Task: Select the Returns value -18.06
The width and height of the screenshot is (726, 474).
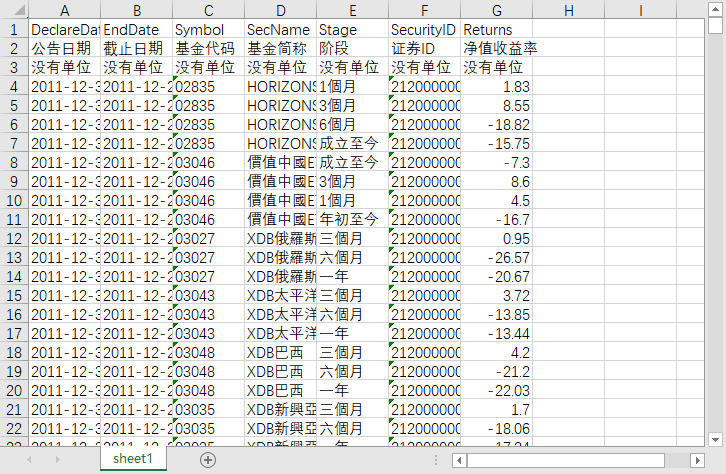Action: click(x=496, y=428)
